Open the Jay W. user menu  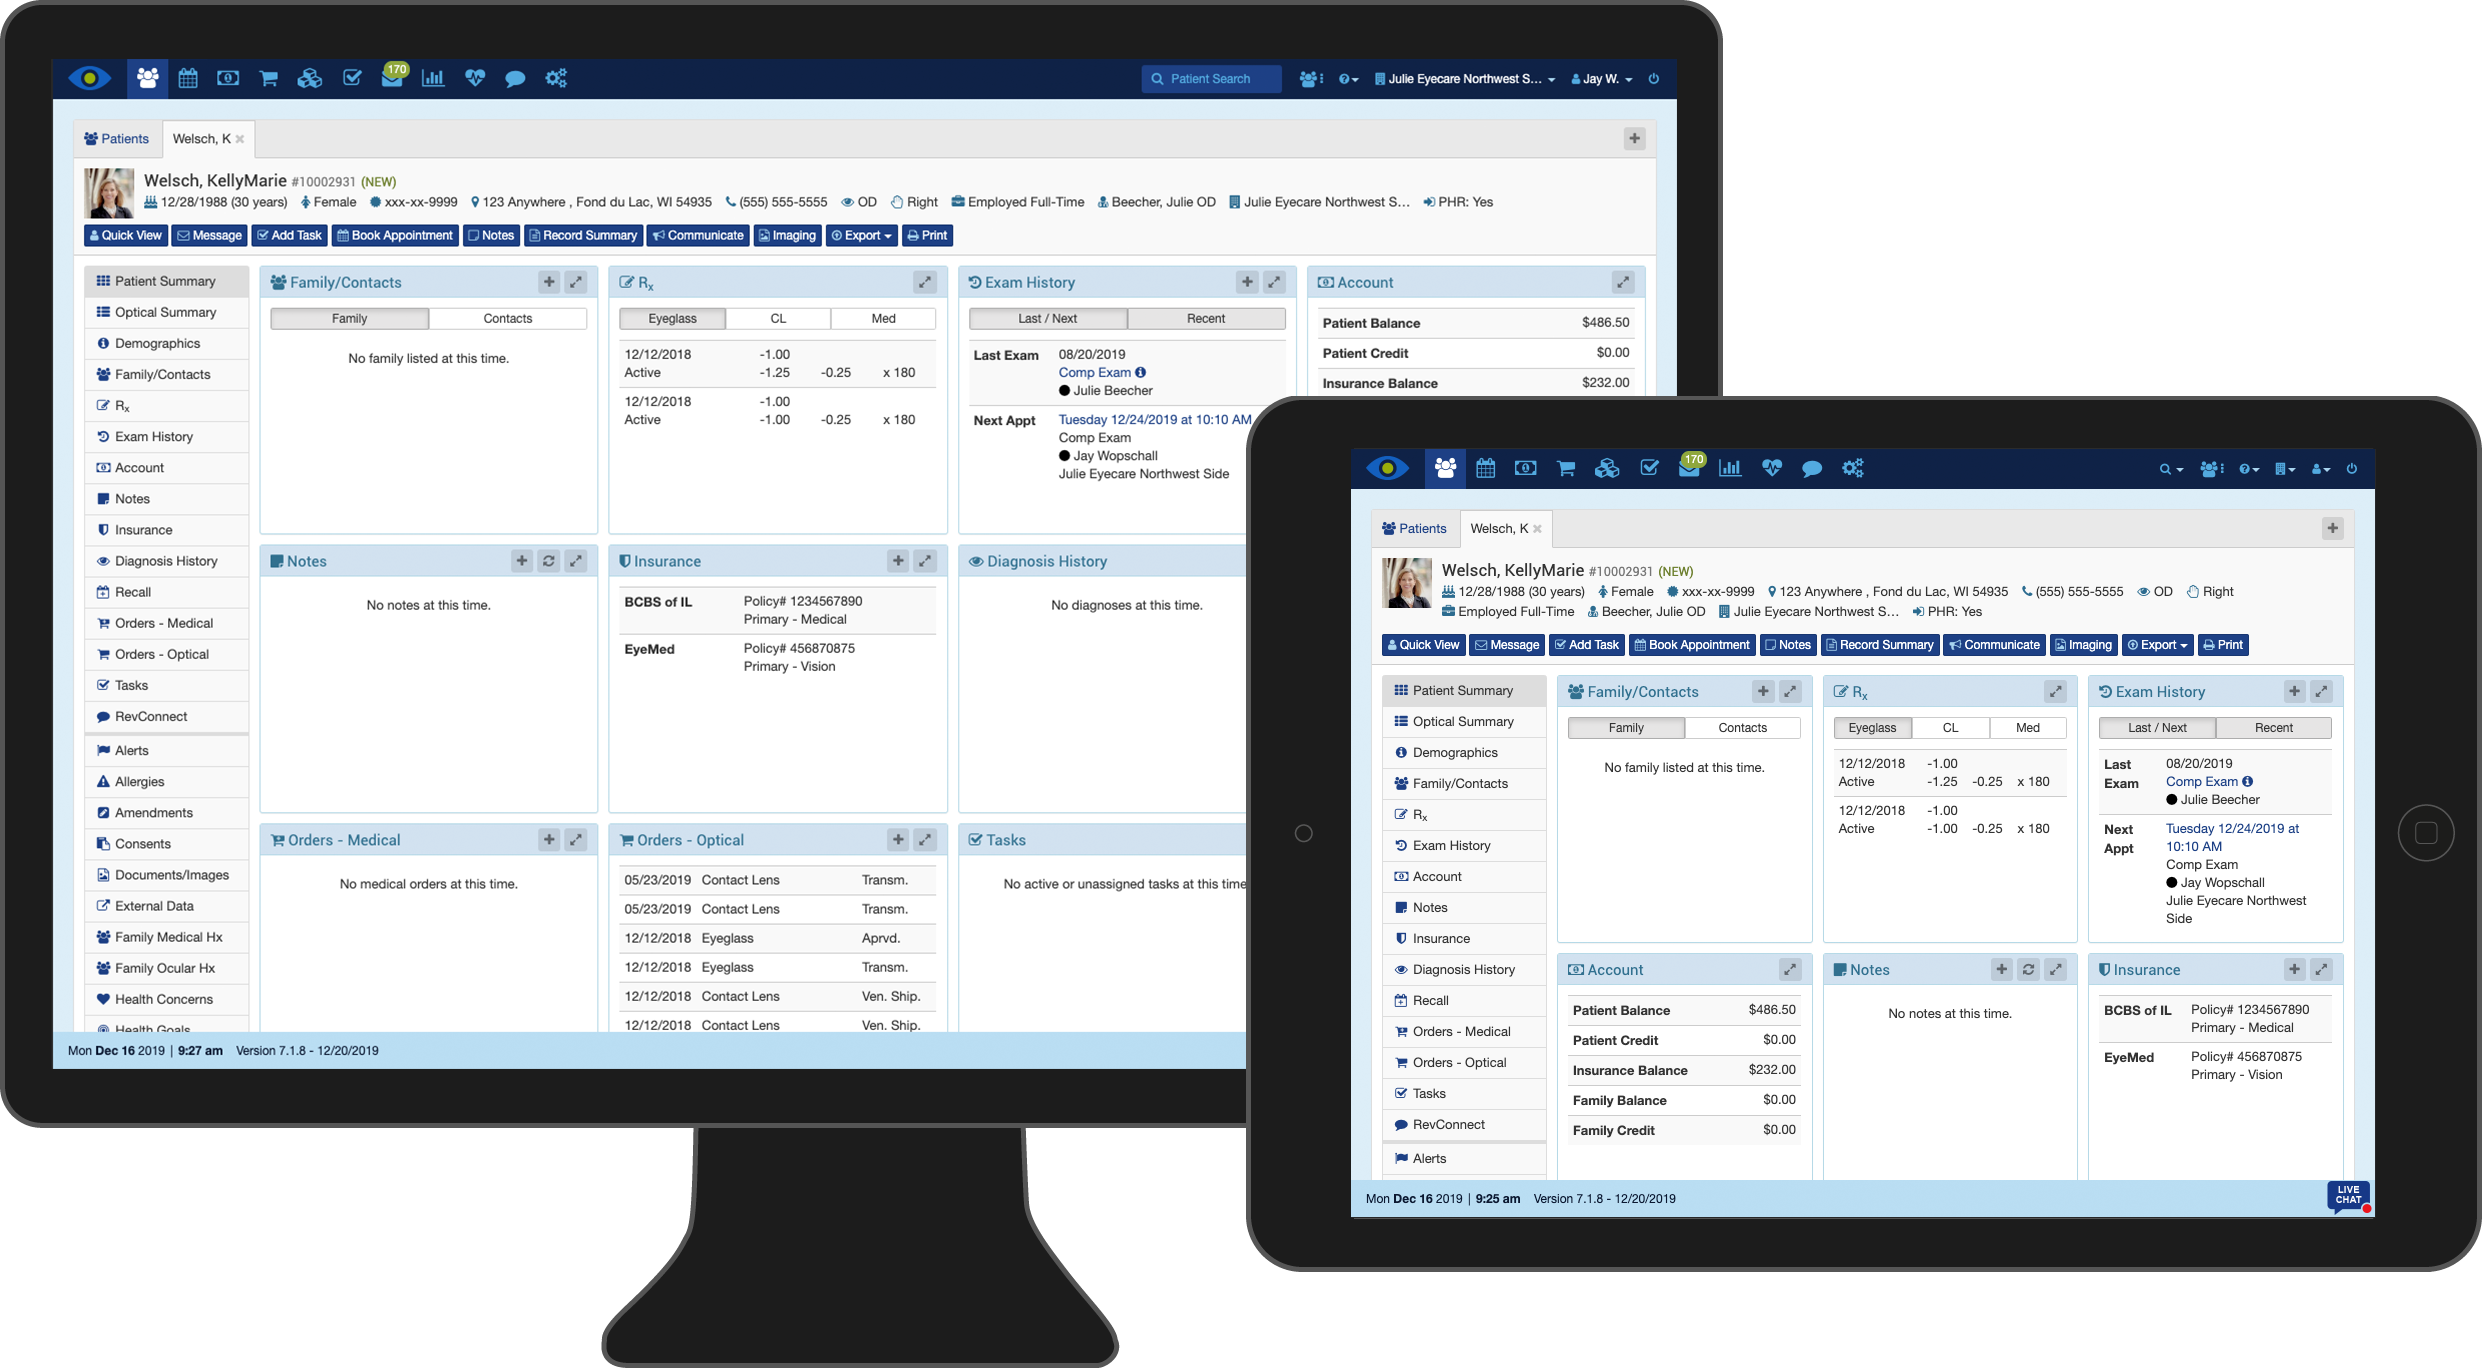1600,78
